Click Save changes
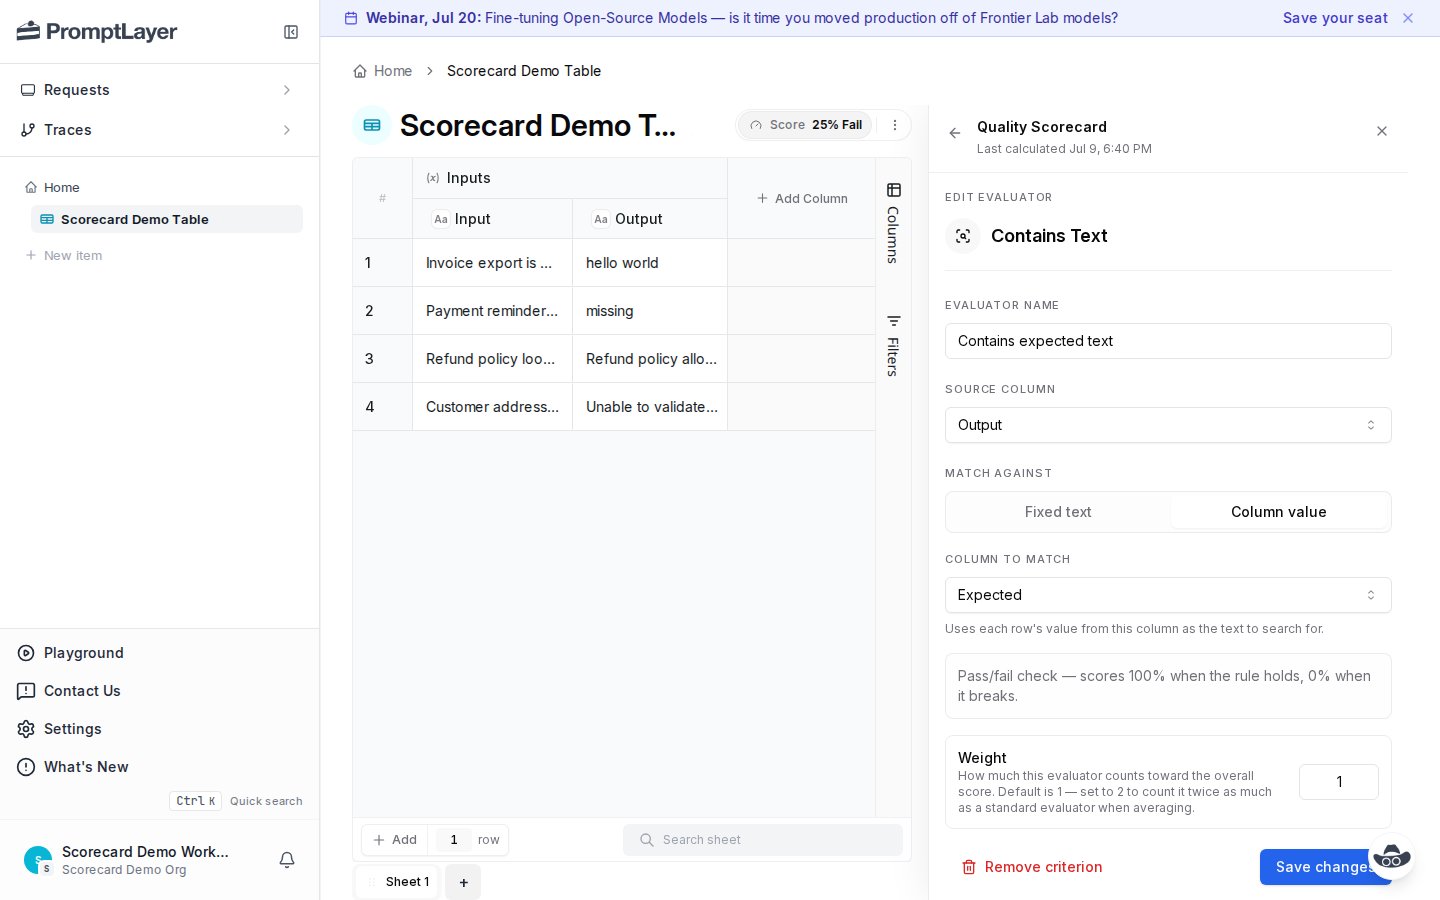 click(1324, 867)
